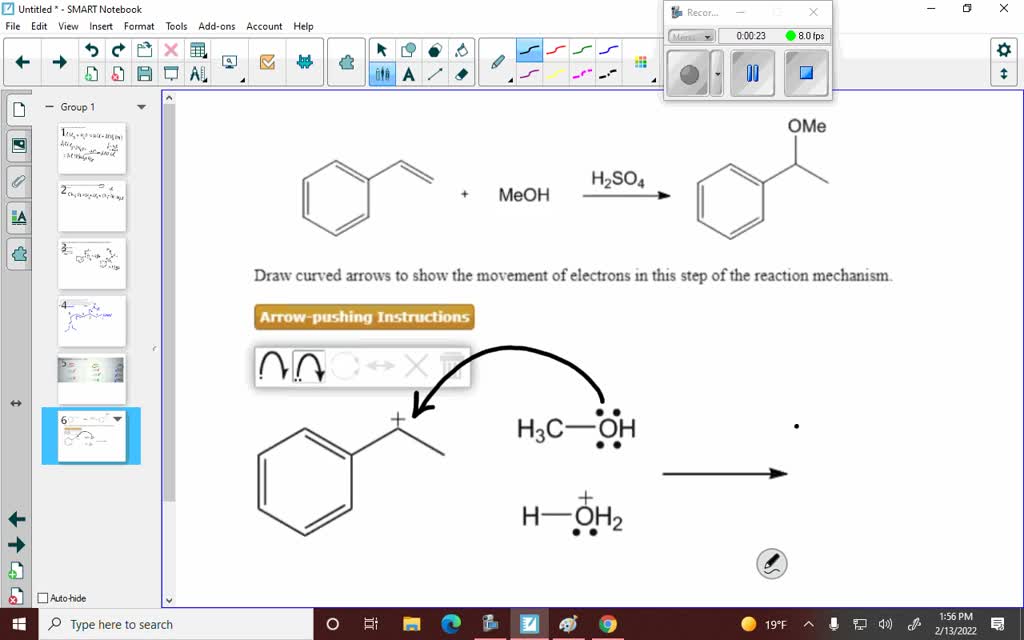Click the Undo icon
The height and width of the screenshot is (640, 1024).
point(91,49)
